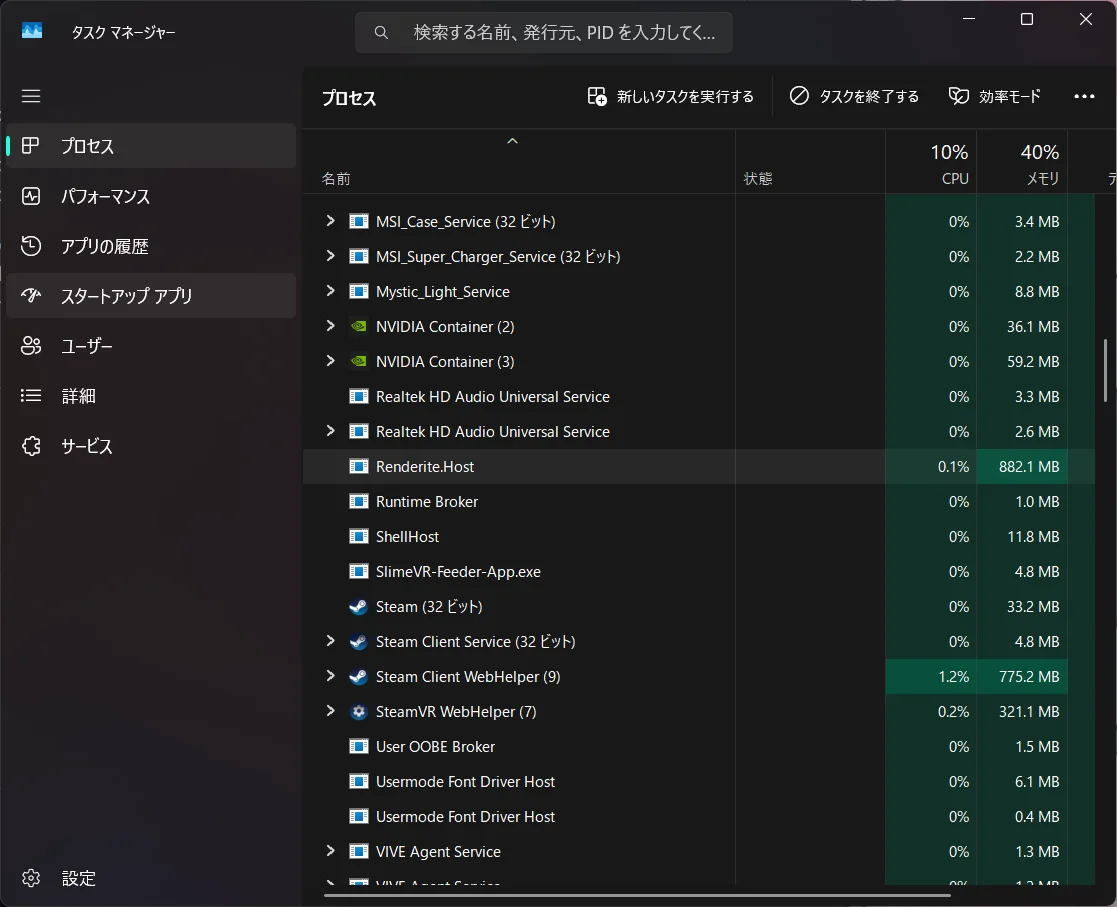Click the Performance graph icon in sidebar
The height and width of the screenshot is (907, 1117).
coord(31,196)
